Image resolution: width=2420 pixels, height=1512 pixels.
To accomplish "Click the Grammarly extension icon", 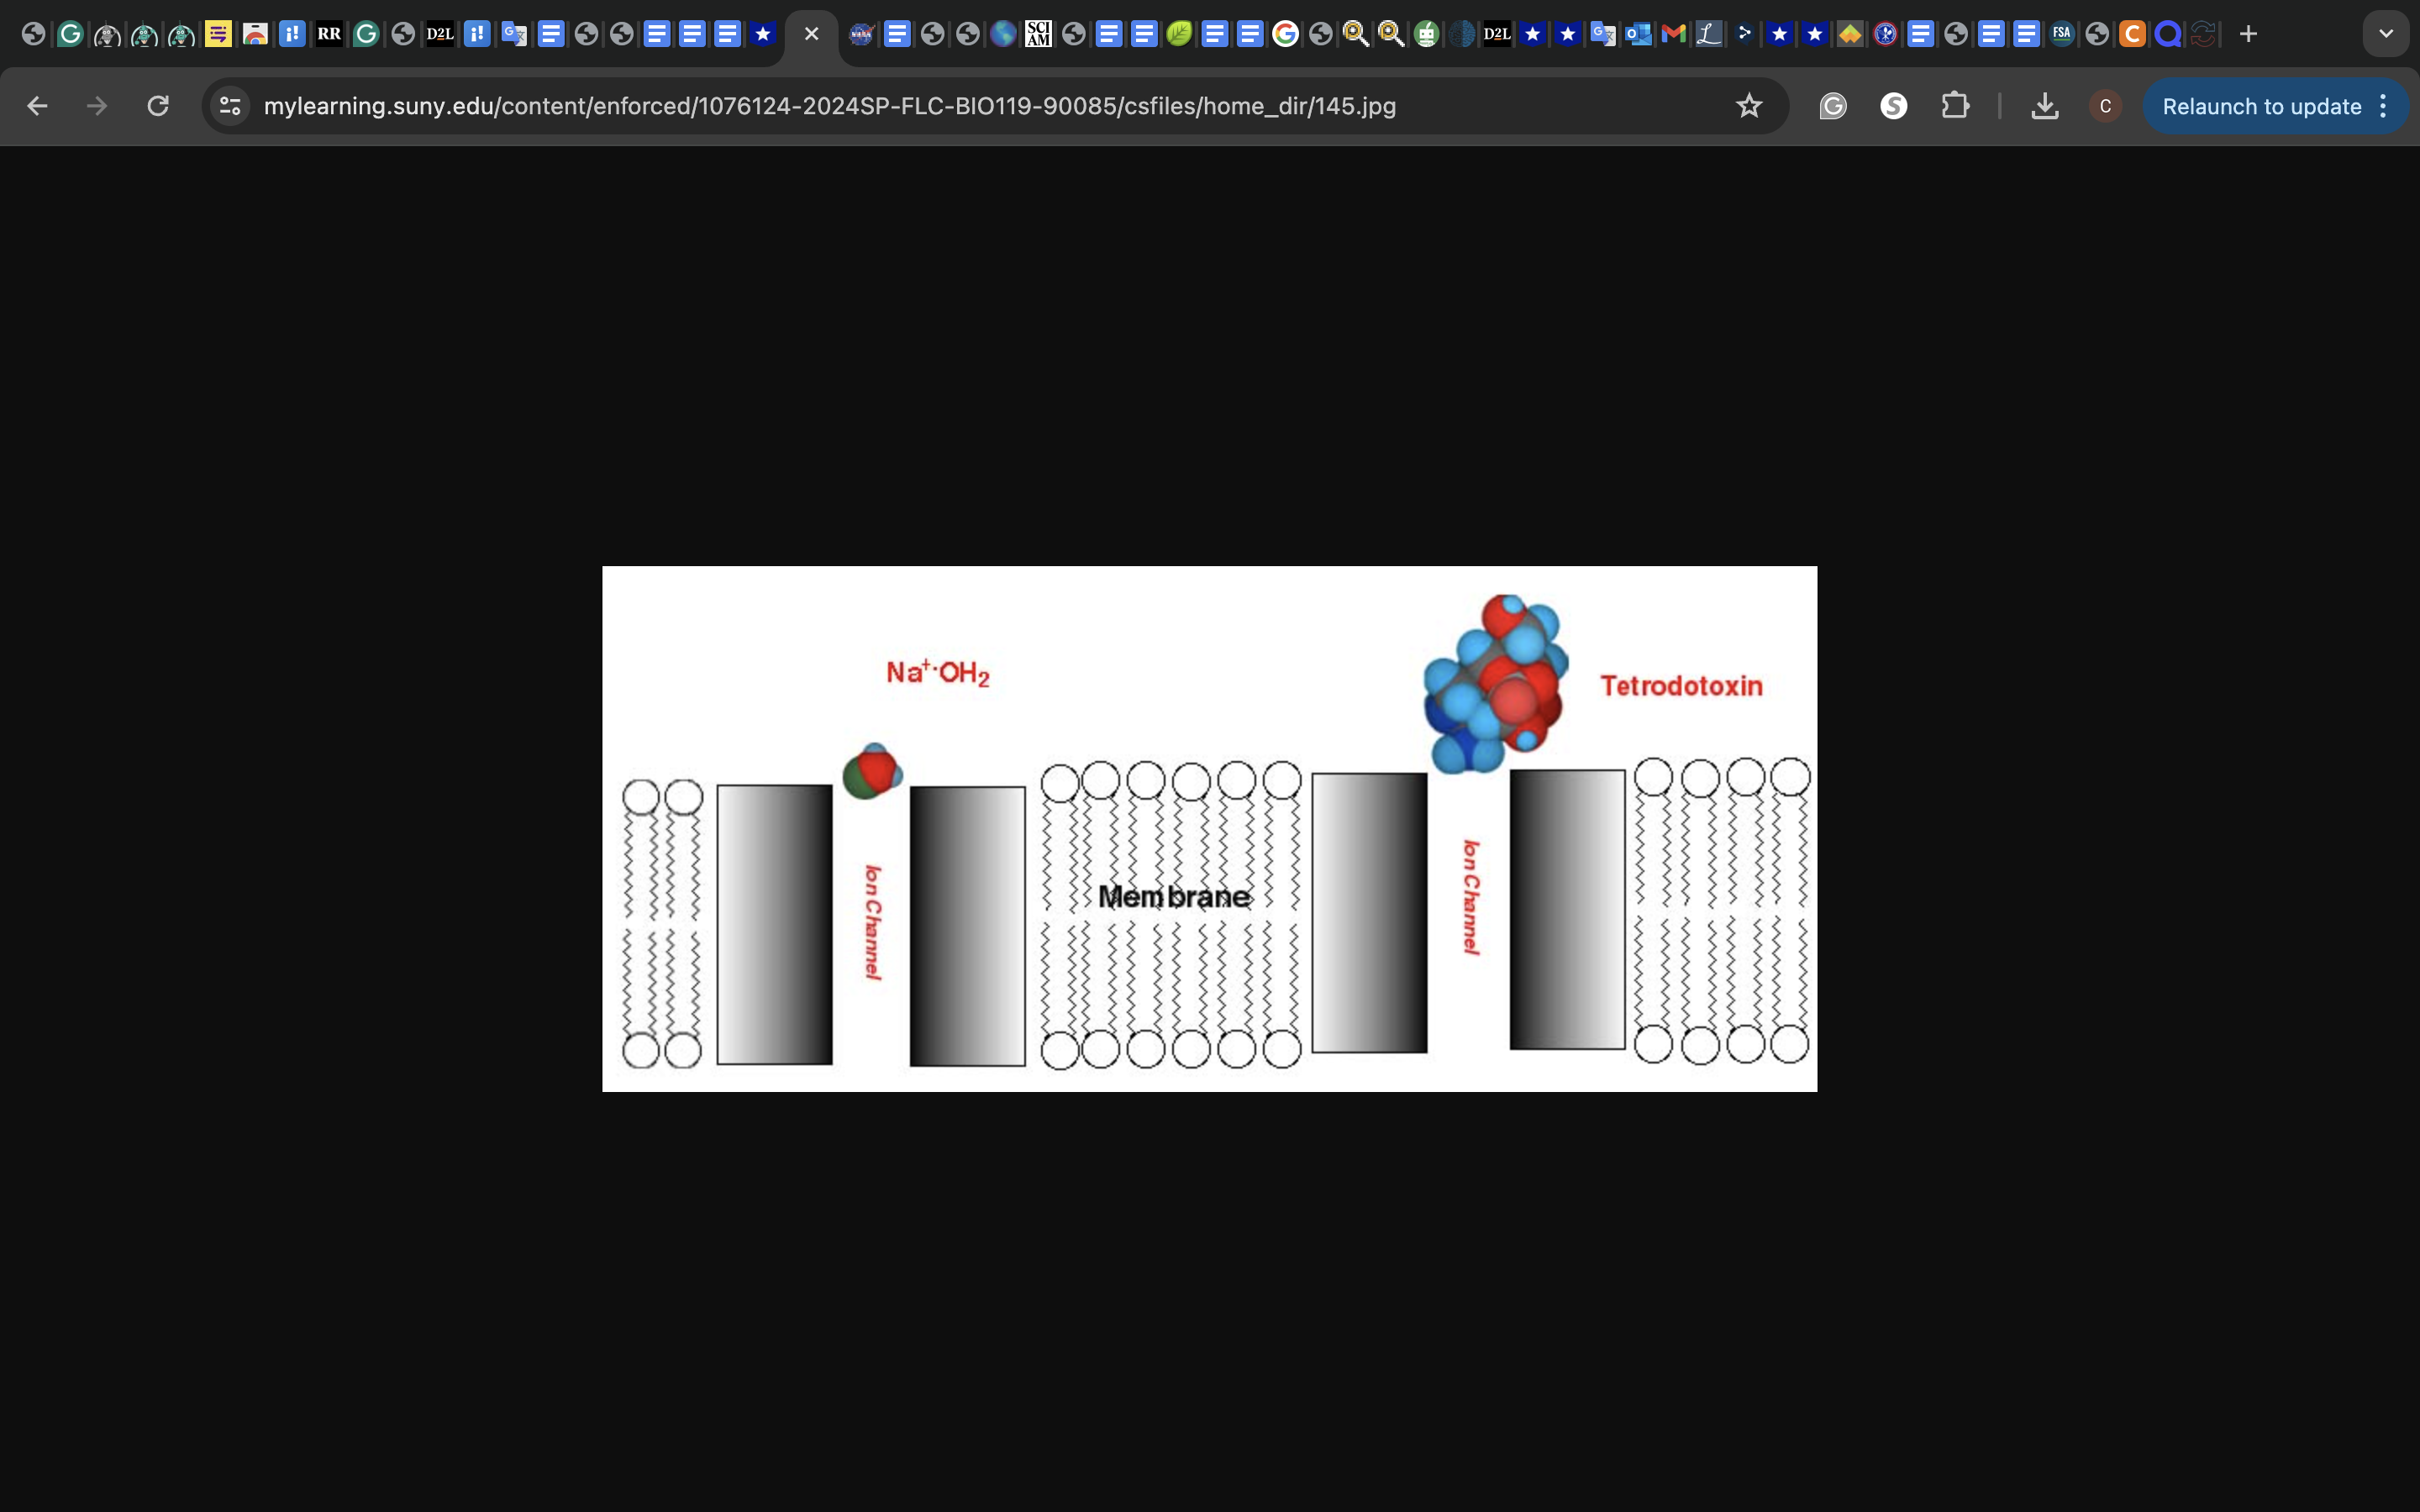I will [1832, 106].
